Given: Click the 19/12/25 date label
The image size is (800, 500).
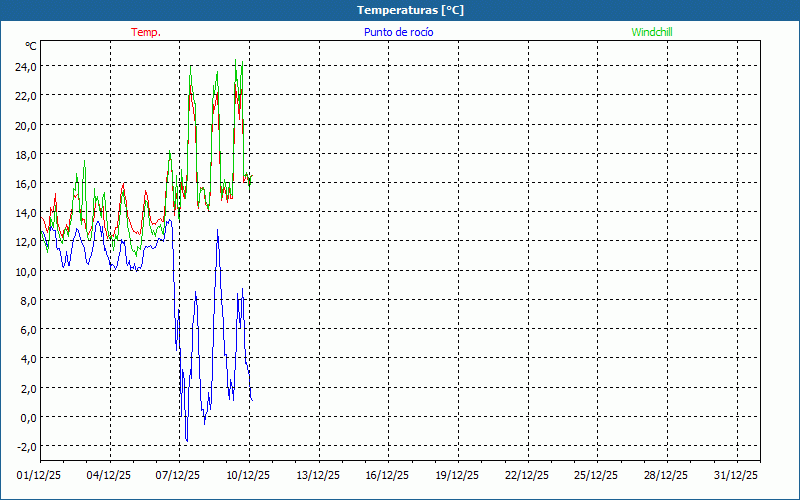Looking at the screenshot, I should (x=457, y=475).
